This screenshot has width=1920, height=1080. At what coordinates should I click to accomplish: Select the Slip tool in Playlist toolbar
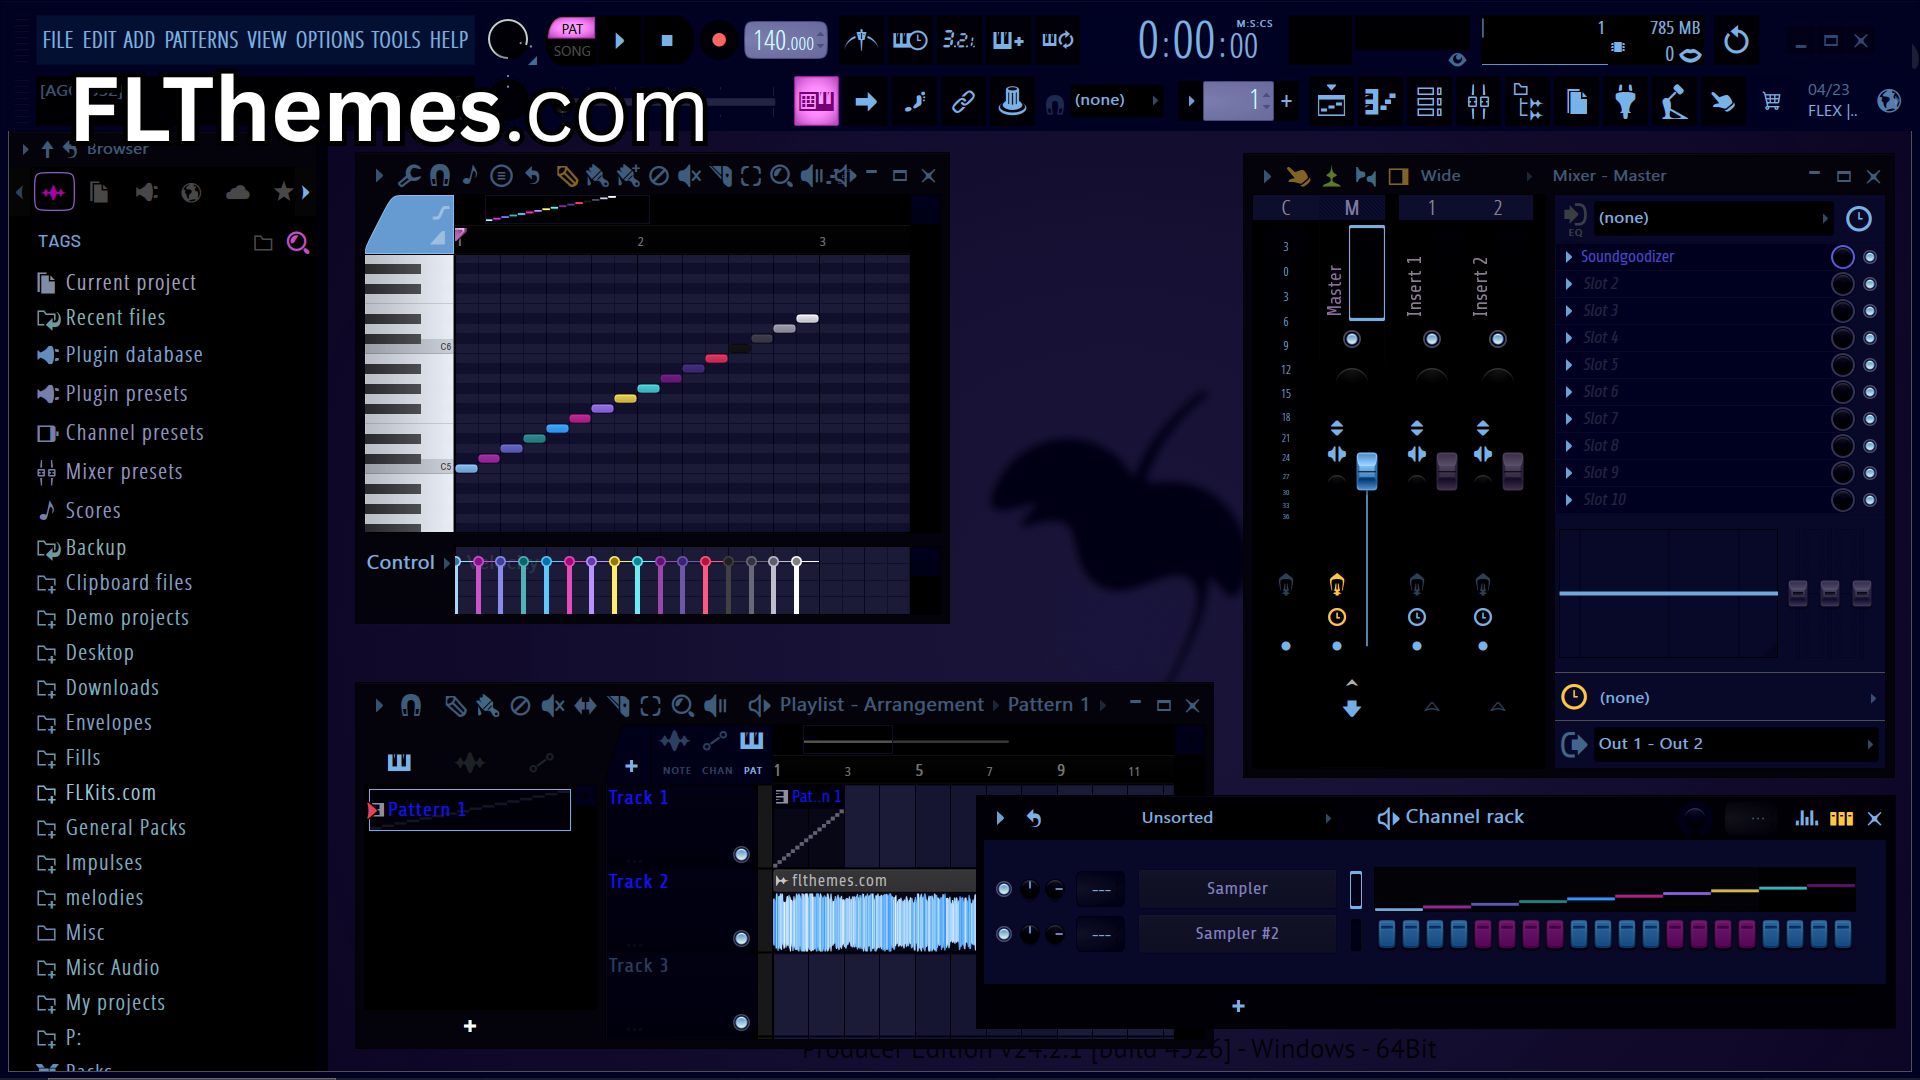(585, 706)
